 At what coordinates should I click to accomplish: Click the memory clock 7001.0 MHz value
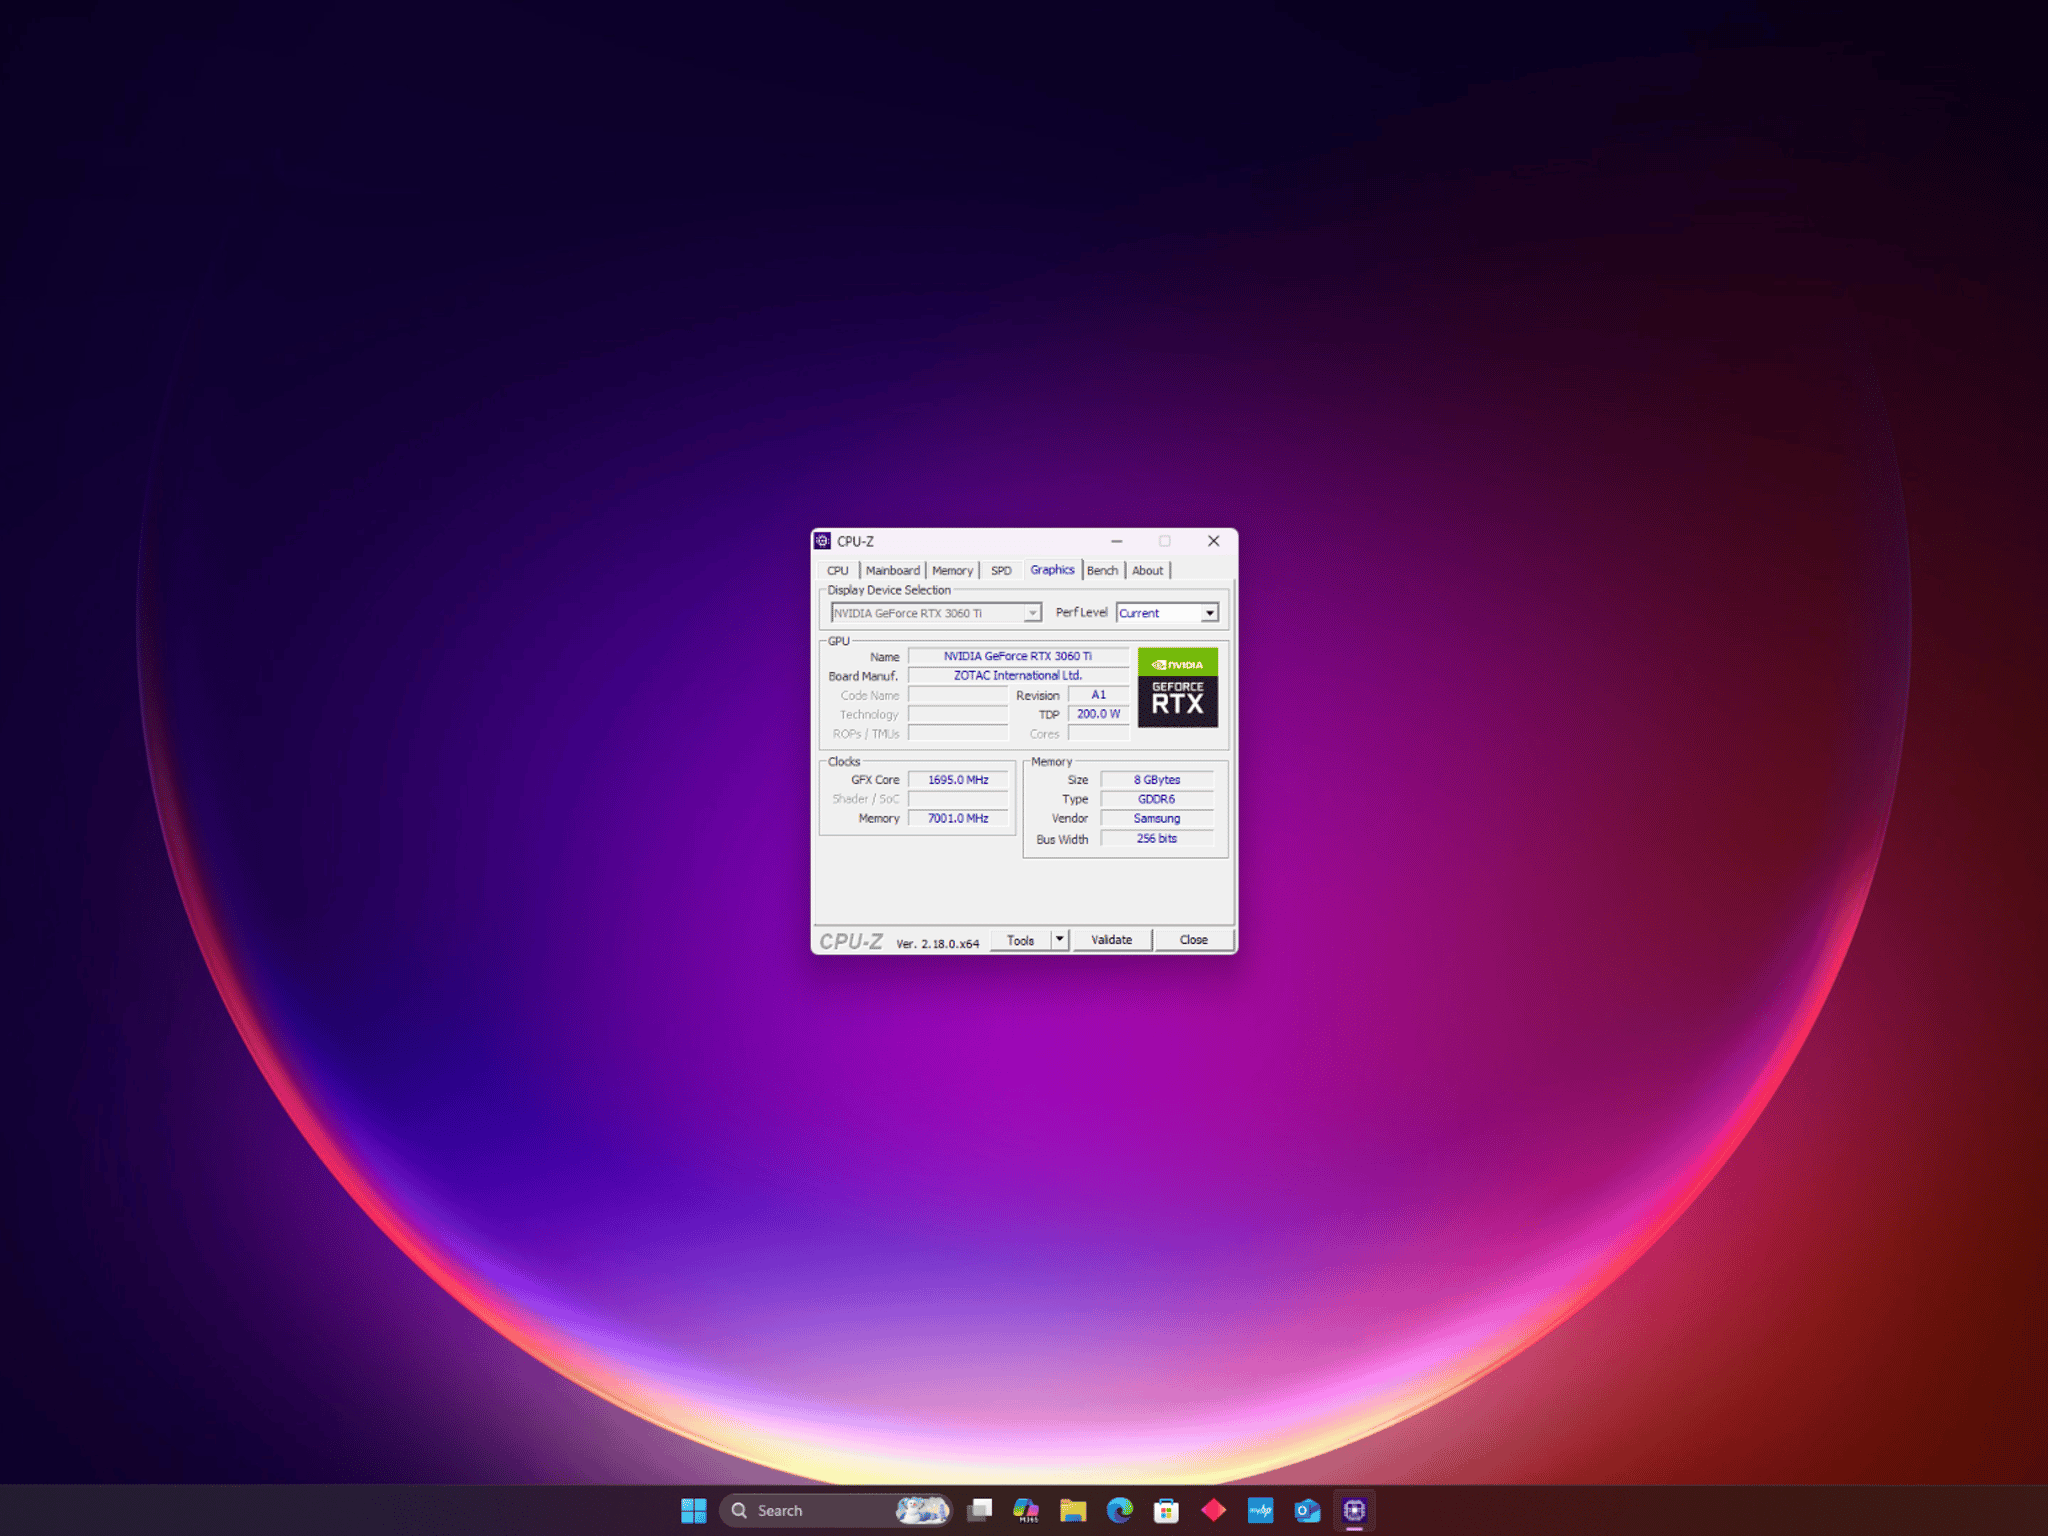pyautogui.click(x=958, y=819)
